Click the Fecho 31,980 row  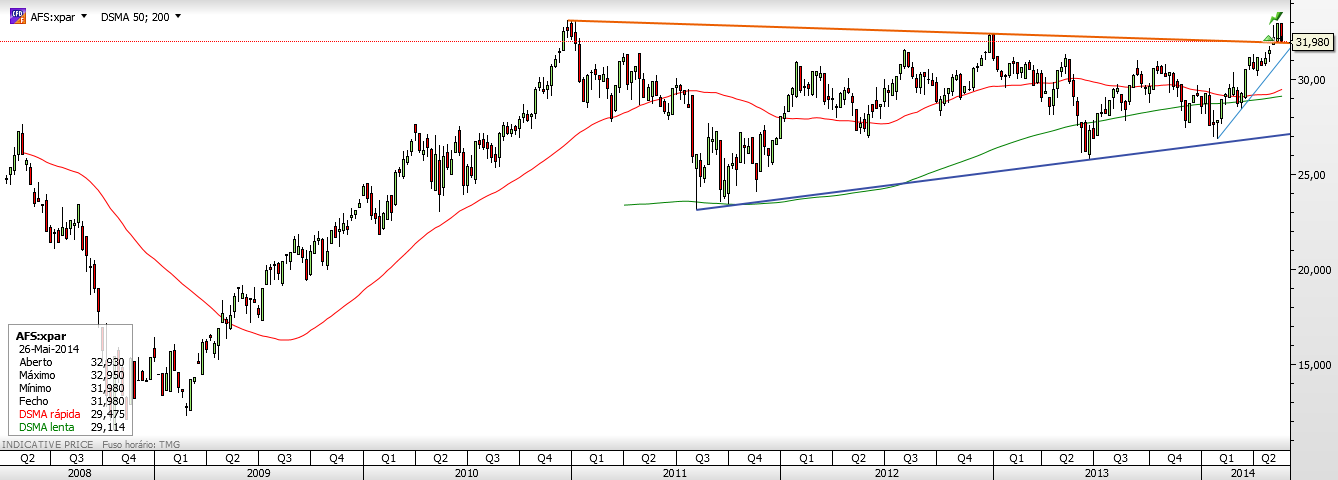click(x=70, y=401)
